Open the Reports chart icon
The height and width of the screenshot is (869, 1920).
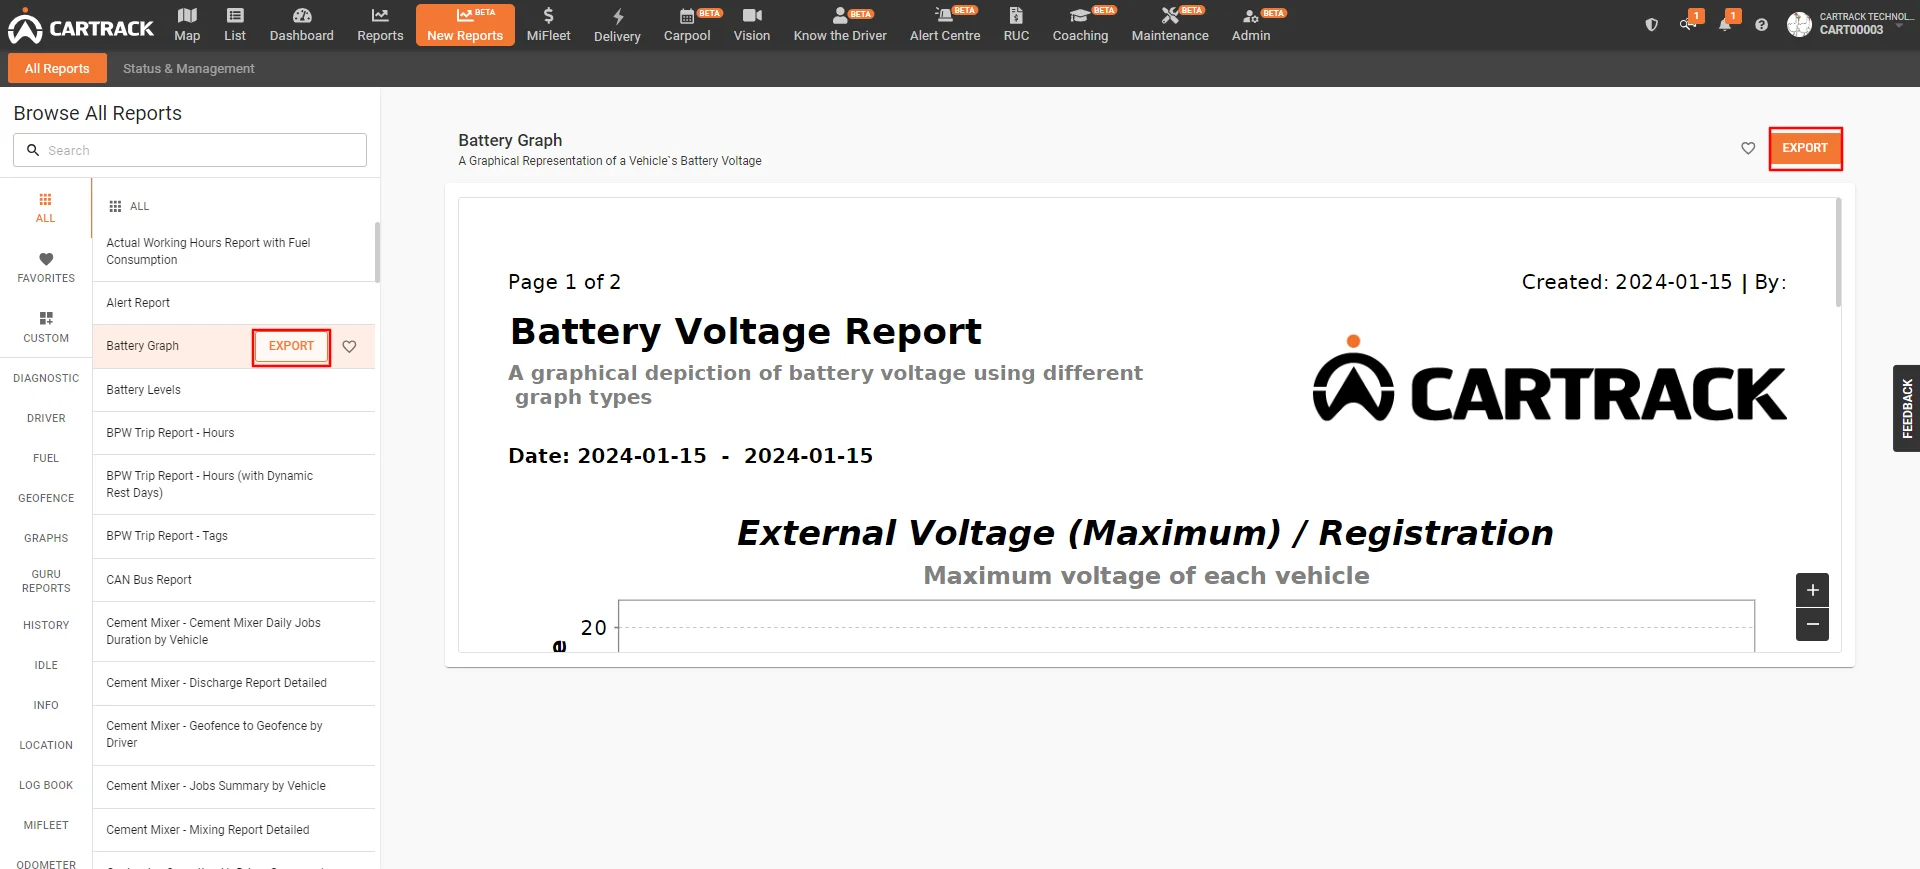[380, 15]
